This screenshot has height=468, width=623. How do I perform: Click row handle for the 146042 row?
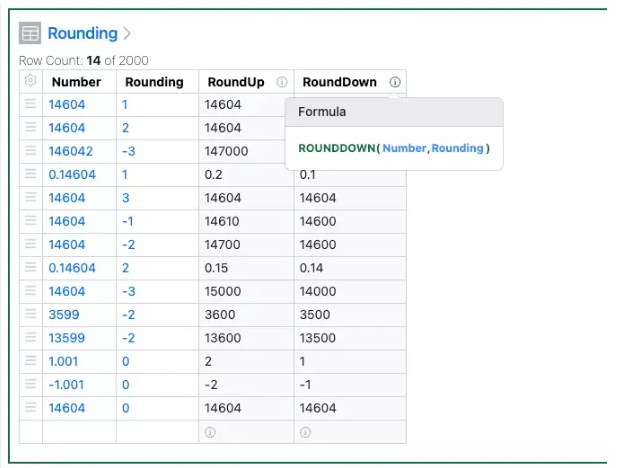click(31, 151)
